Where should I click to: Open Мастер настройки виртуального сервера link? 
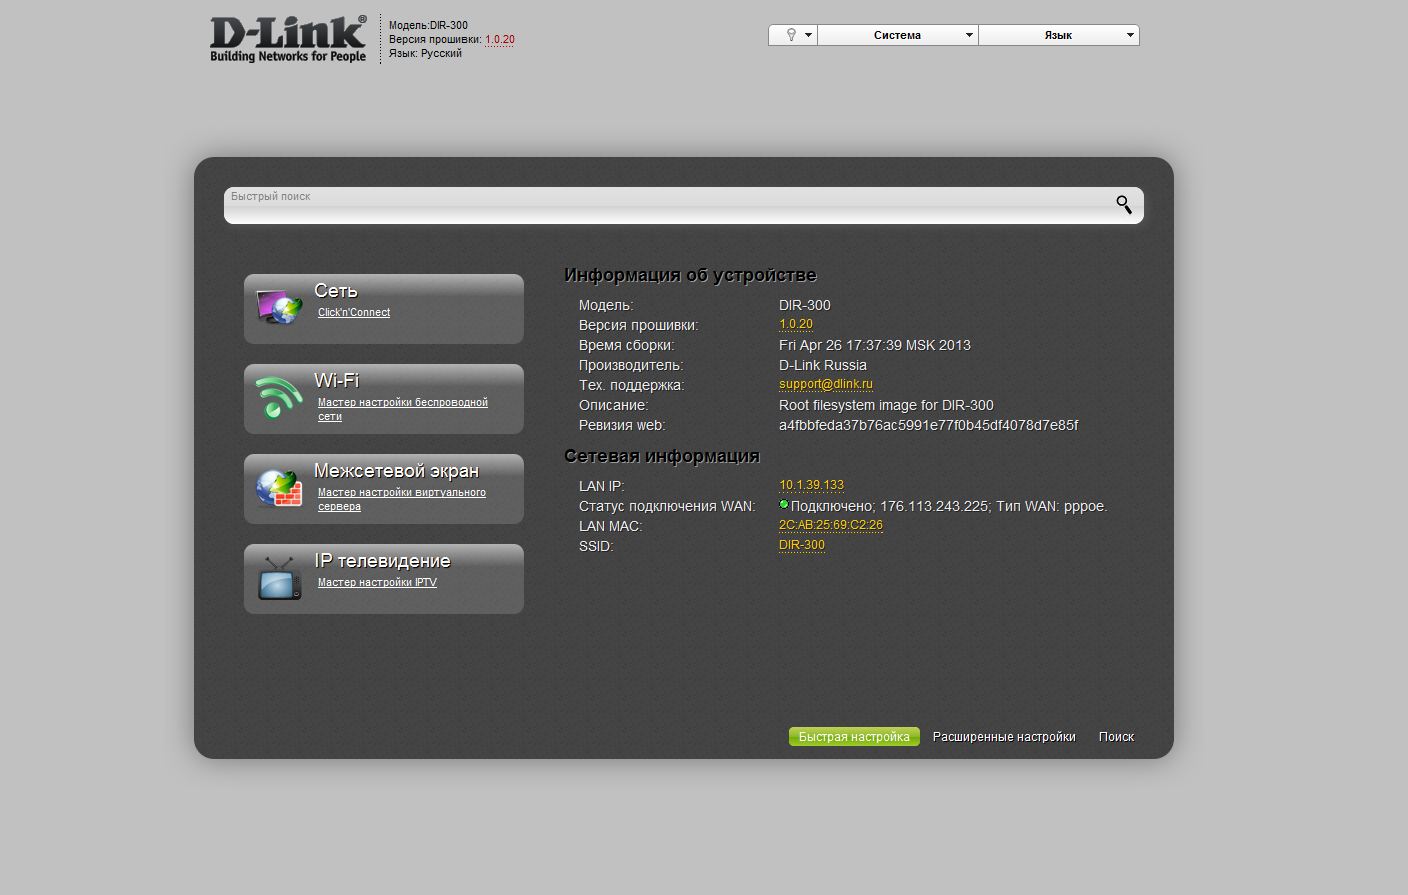(x=402, y=499)
